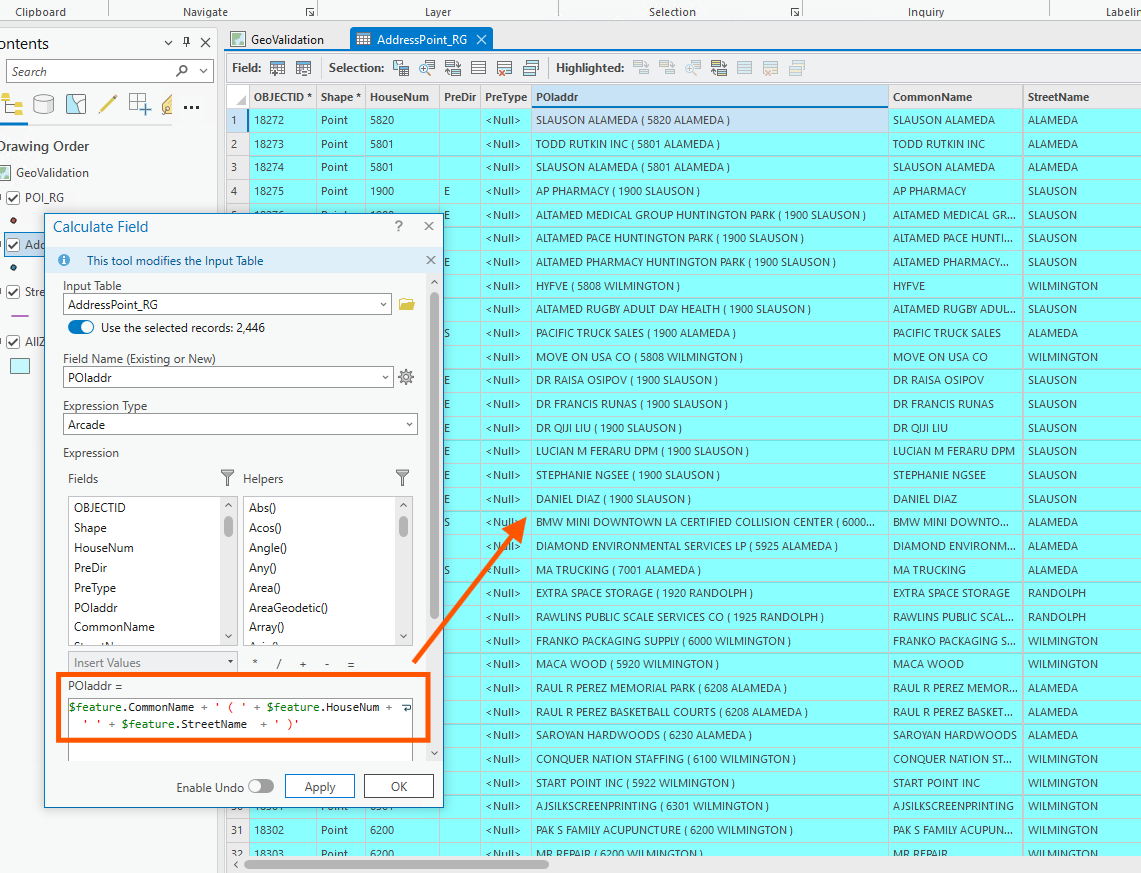1141x873 pixels.
Task: Select List By Labeling view
Action: click(167, 105)
